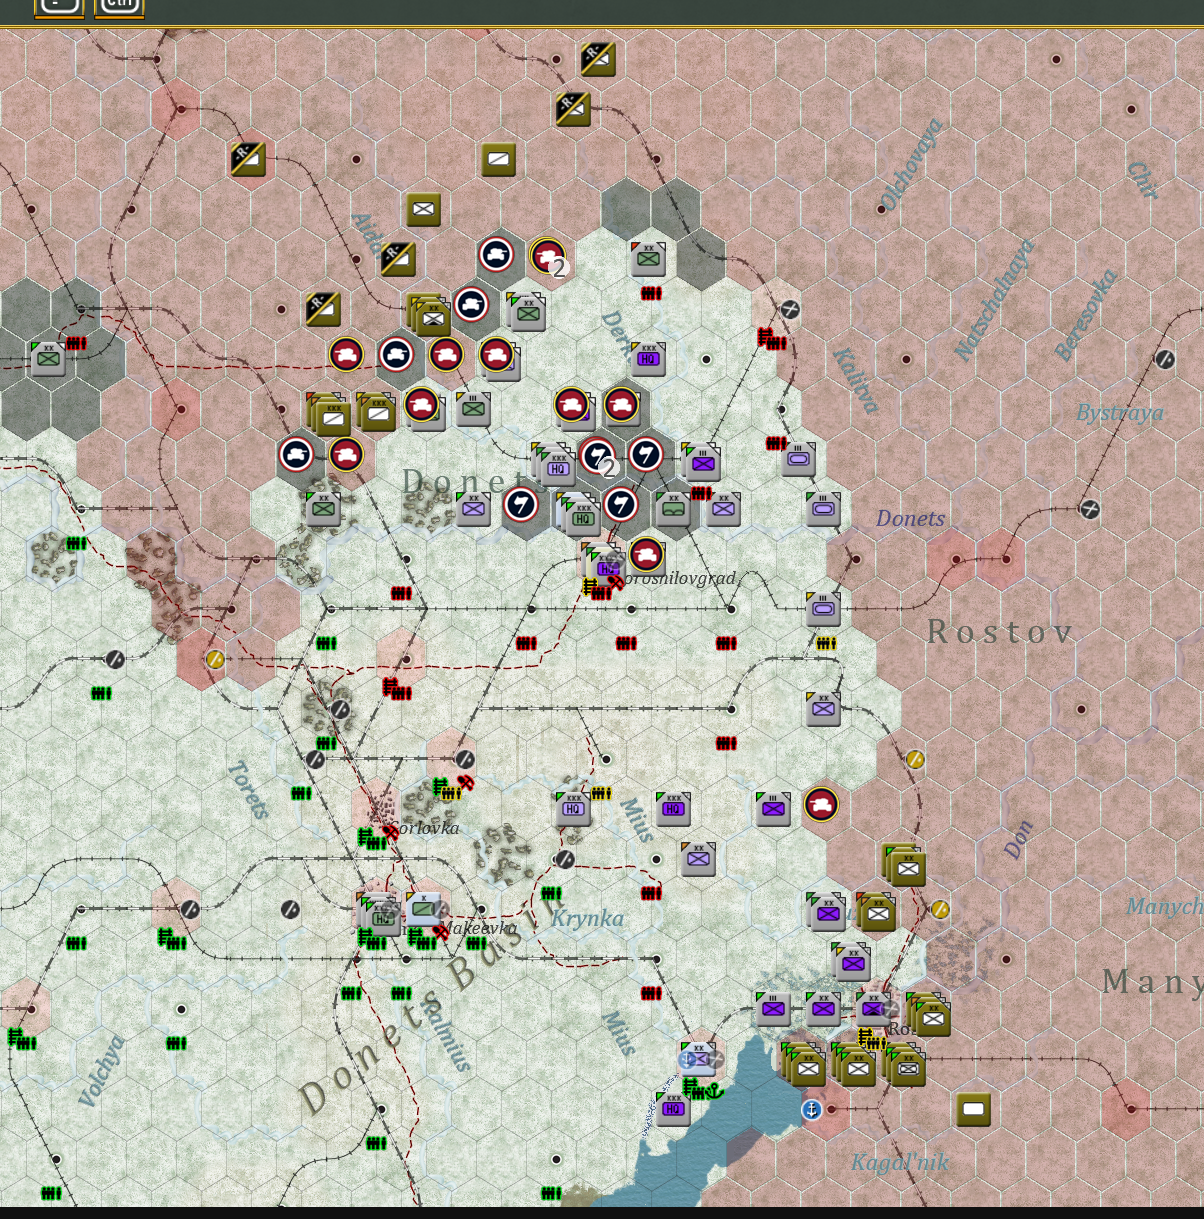Select the light purple division beside the Donets region label
Viewport: 1204px width, 1219px height.
click(x=473, y=508)
